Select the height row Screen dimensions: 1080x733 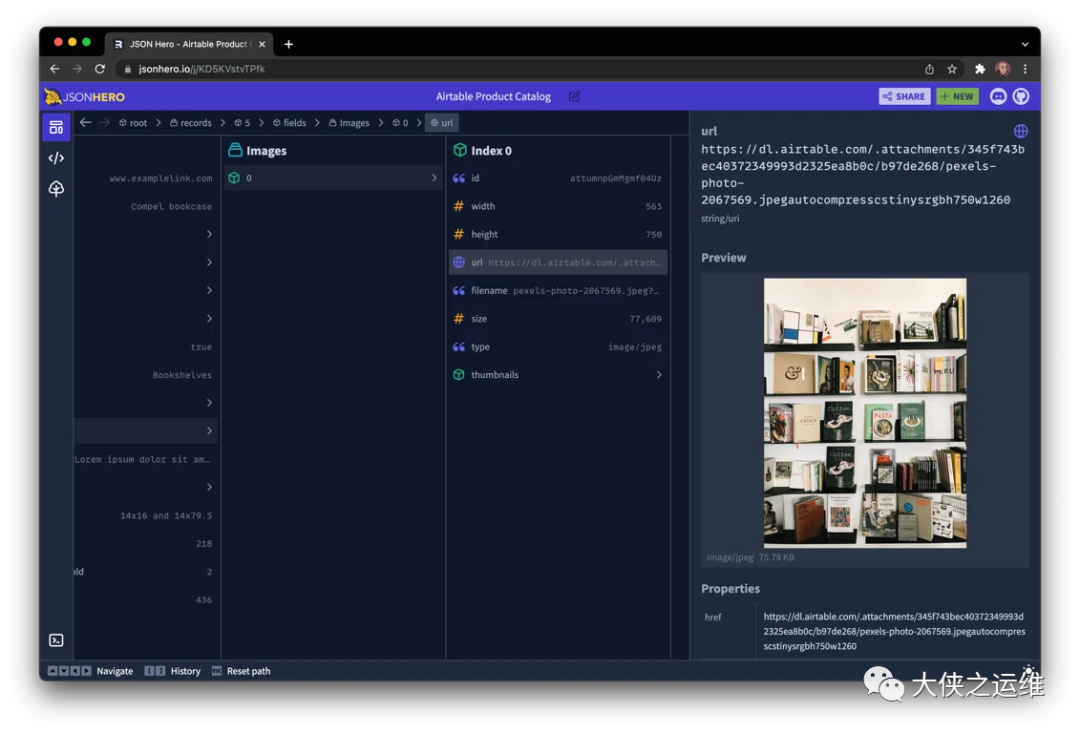click(x=558, y=234)
